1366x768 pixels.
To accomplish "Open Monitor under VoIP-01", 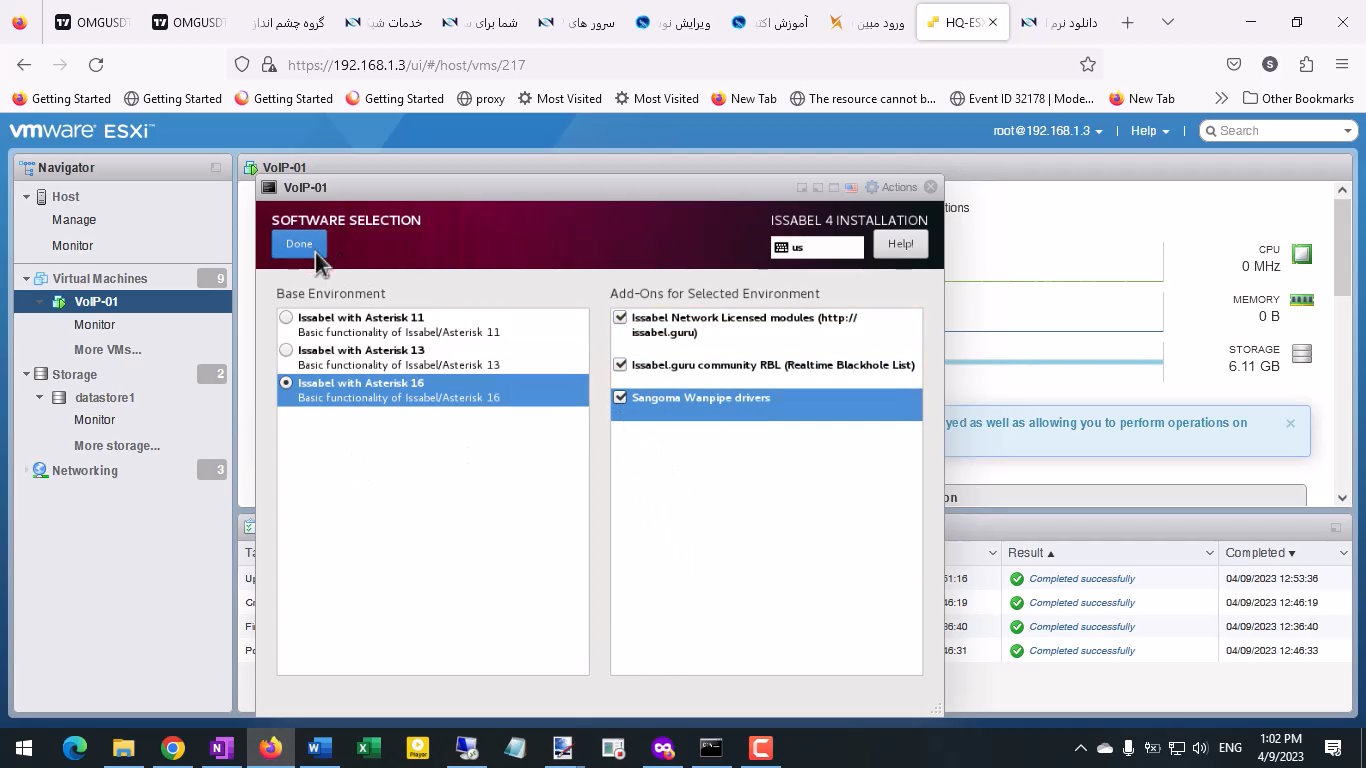I will click(x=94, y=325).
